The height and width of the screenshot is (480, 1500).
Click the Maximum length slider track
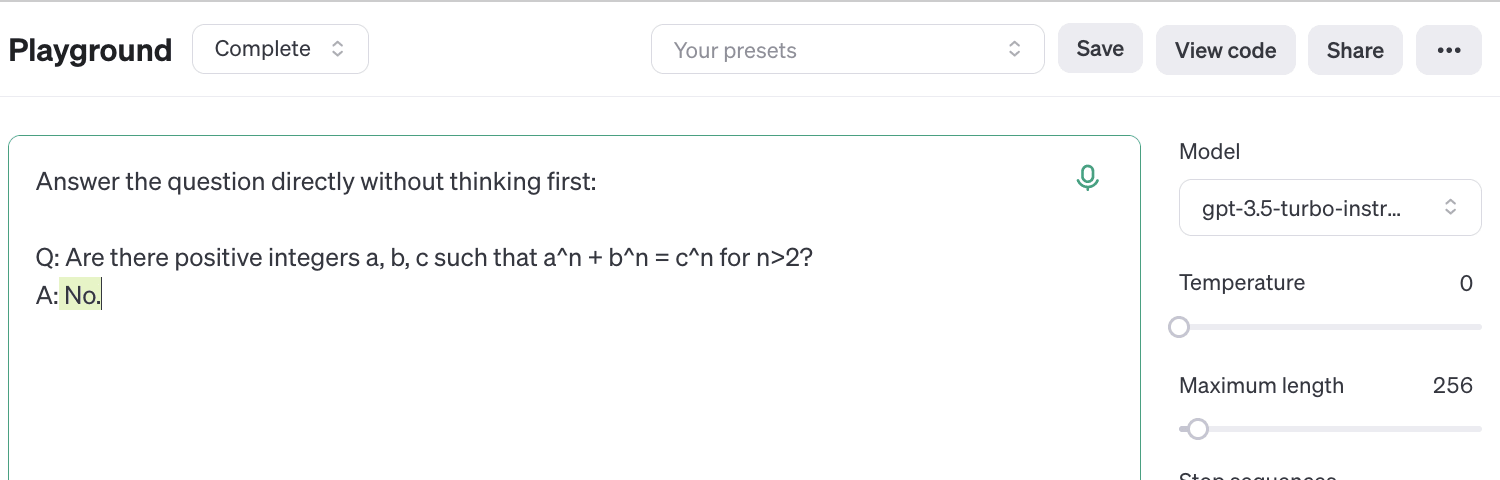click(x=1340, y=429)
